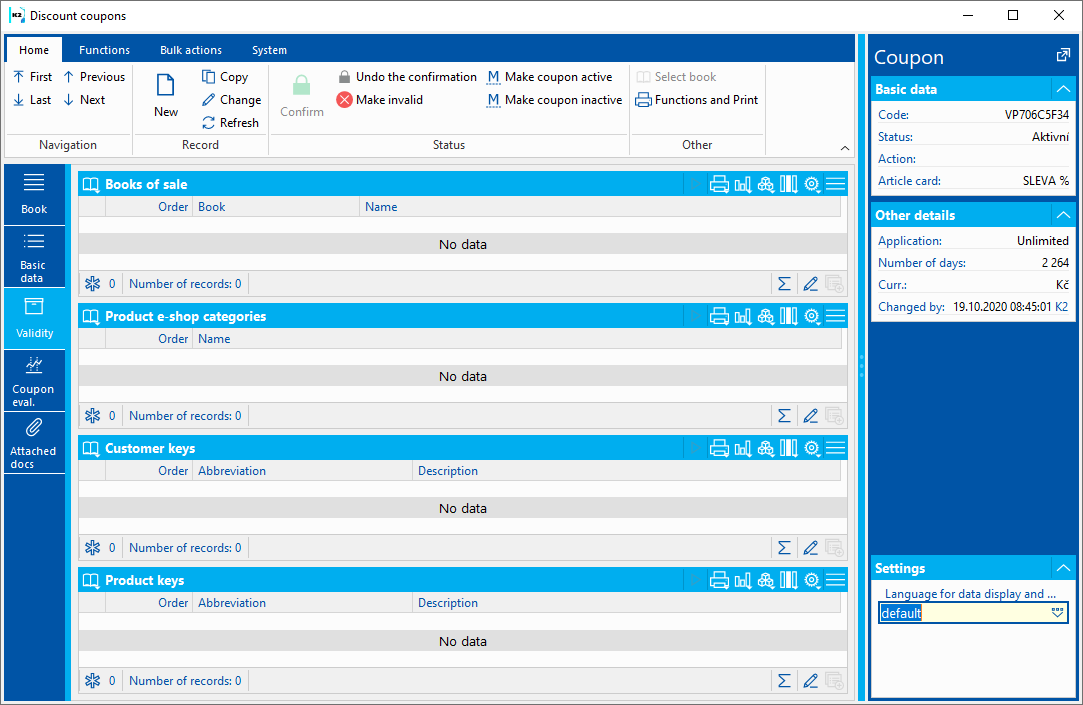This screenshot has width=1083, height=705.
Task: Collapse the Settings section
Action: click(x=1063, y=568)
